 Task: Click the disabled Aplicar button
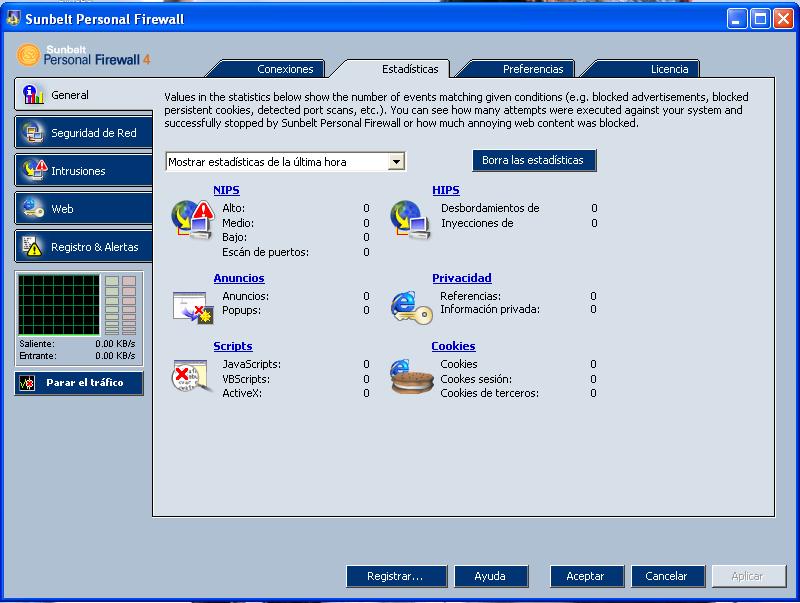[x=748, y=576]
